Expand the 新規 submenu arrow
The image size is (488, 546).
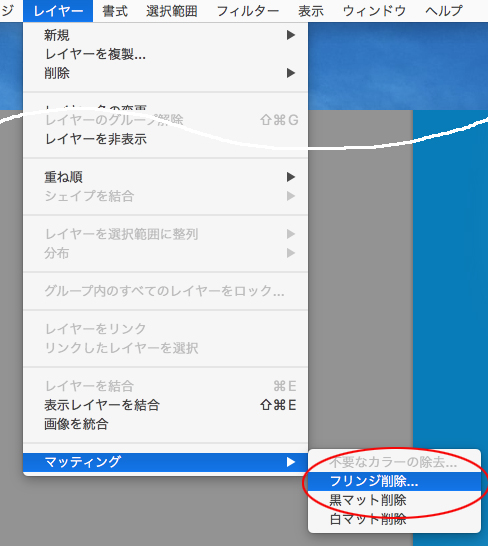(291, 35)
